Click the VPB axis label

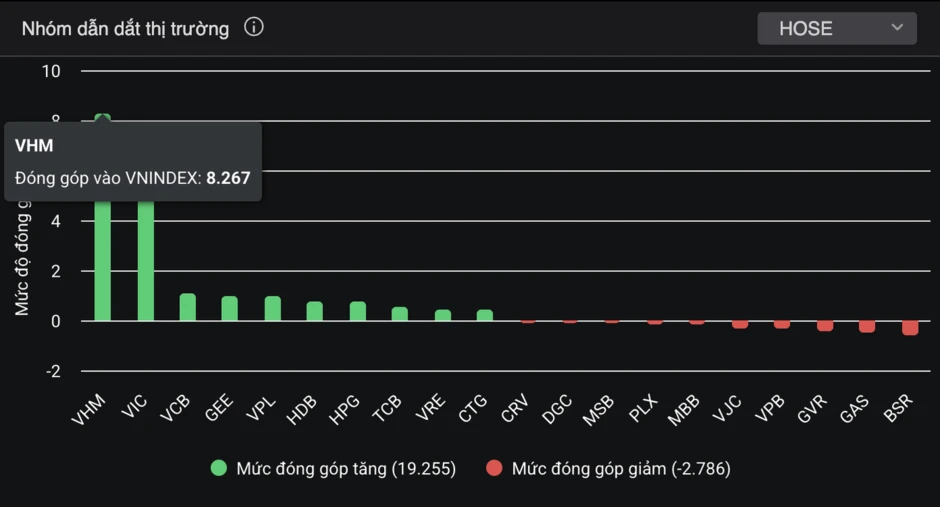(769, 409)
